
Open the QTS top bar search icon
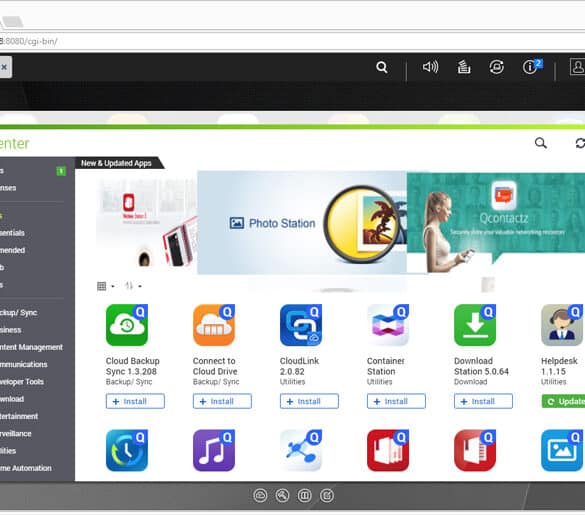click(x=382, y=67)
